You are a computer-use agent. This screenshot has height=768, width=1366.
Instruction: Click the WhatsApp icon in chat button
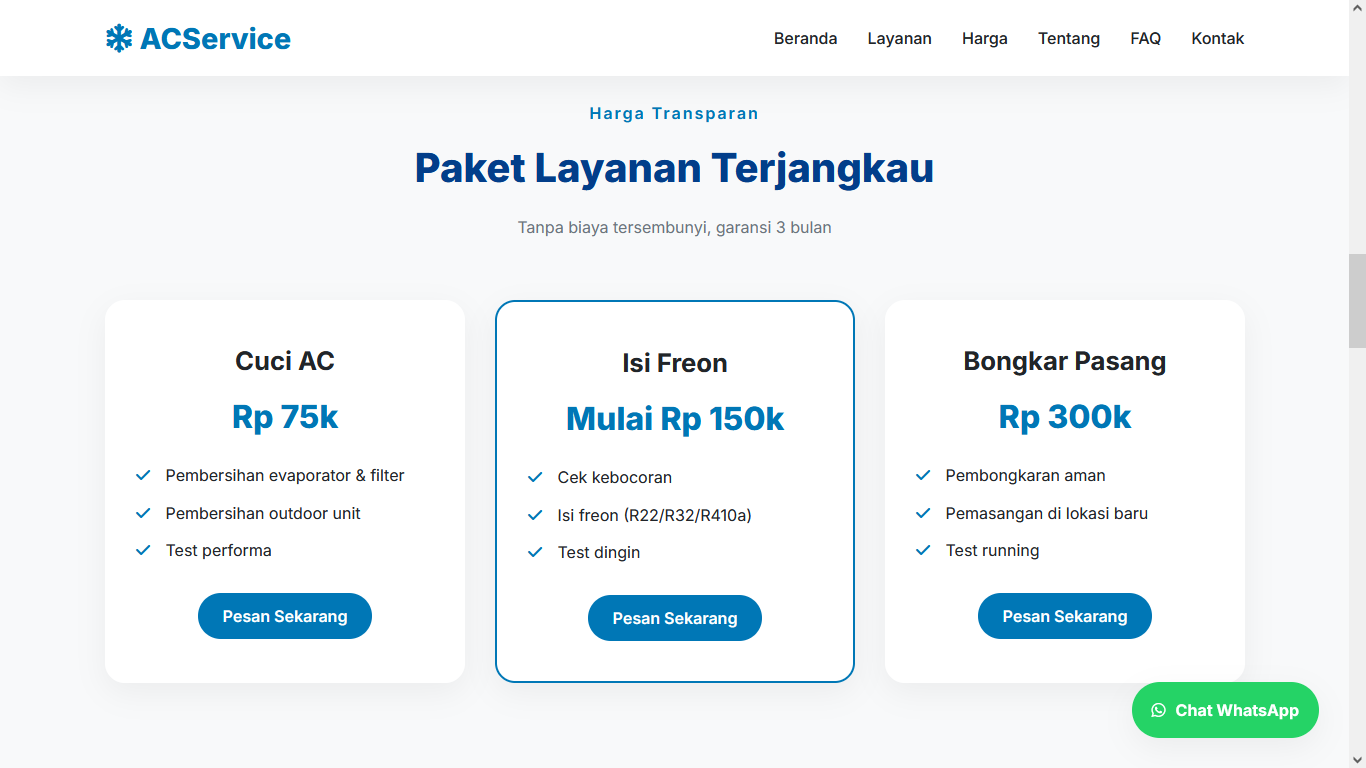click(x=1158, y=710)
